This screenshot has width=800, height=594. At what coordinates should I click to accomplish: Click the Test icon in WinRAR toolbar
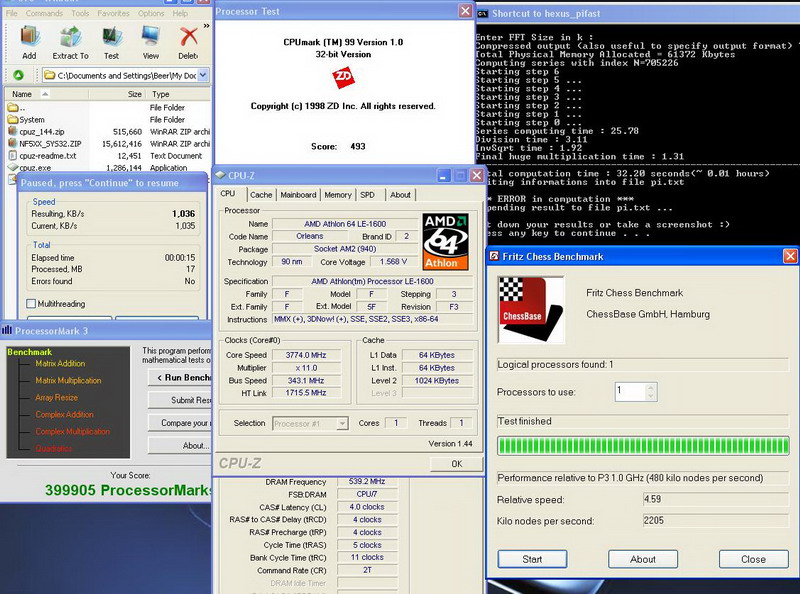[x=112, y=37]
